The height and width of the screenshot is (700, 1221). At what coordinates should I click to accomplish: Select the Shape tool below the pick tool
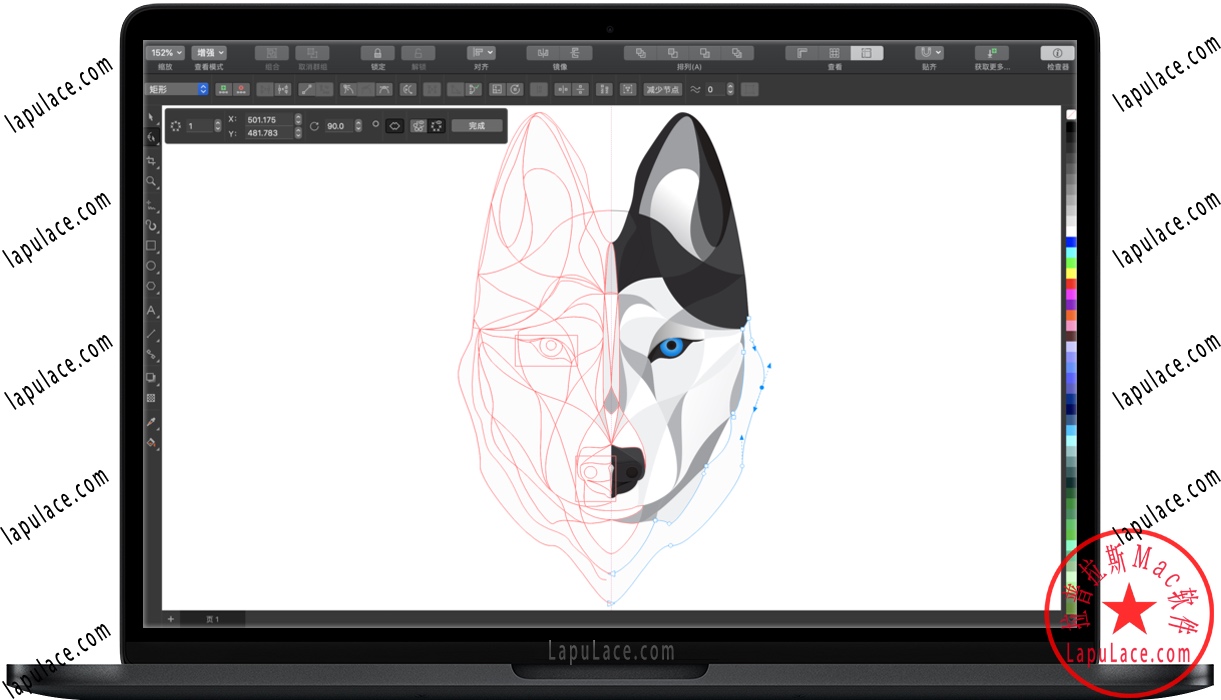tap(152, 135)
